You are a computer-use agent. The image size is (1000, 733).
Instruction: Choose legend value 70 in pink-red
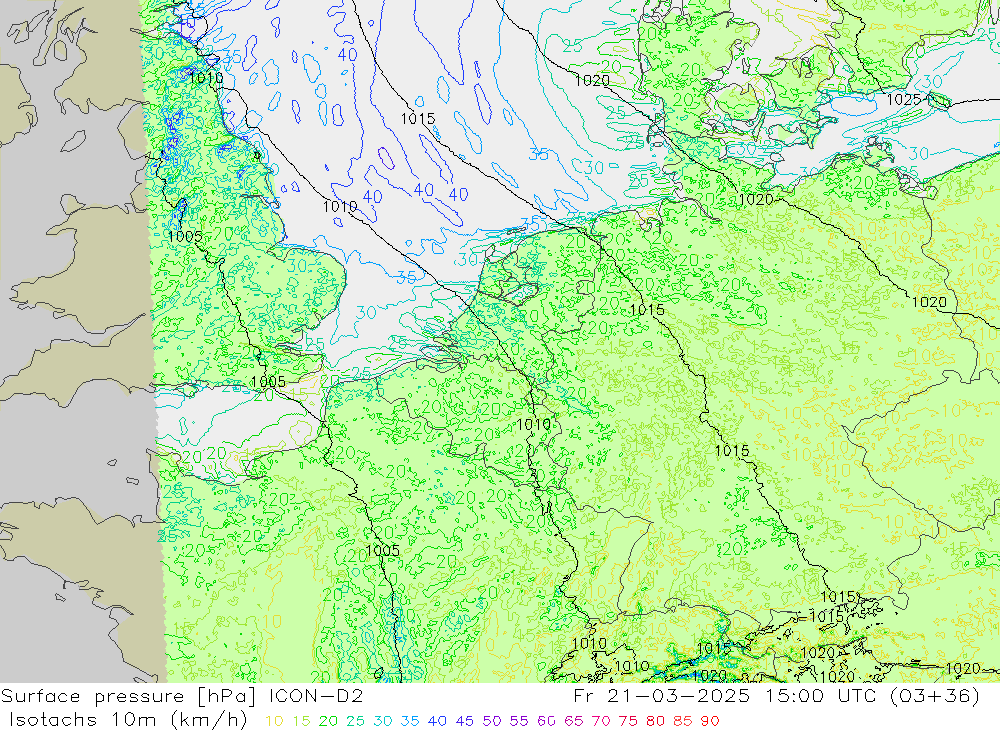pos(601,722)
